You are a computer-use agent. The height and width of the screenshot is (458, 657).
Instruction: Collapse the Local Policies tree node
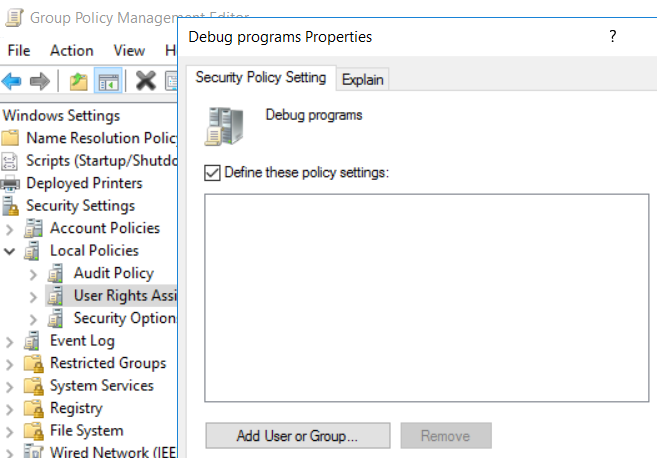[10, 250]
